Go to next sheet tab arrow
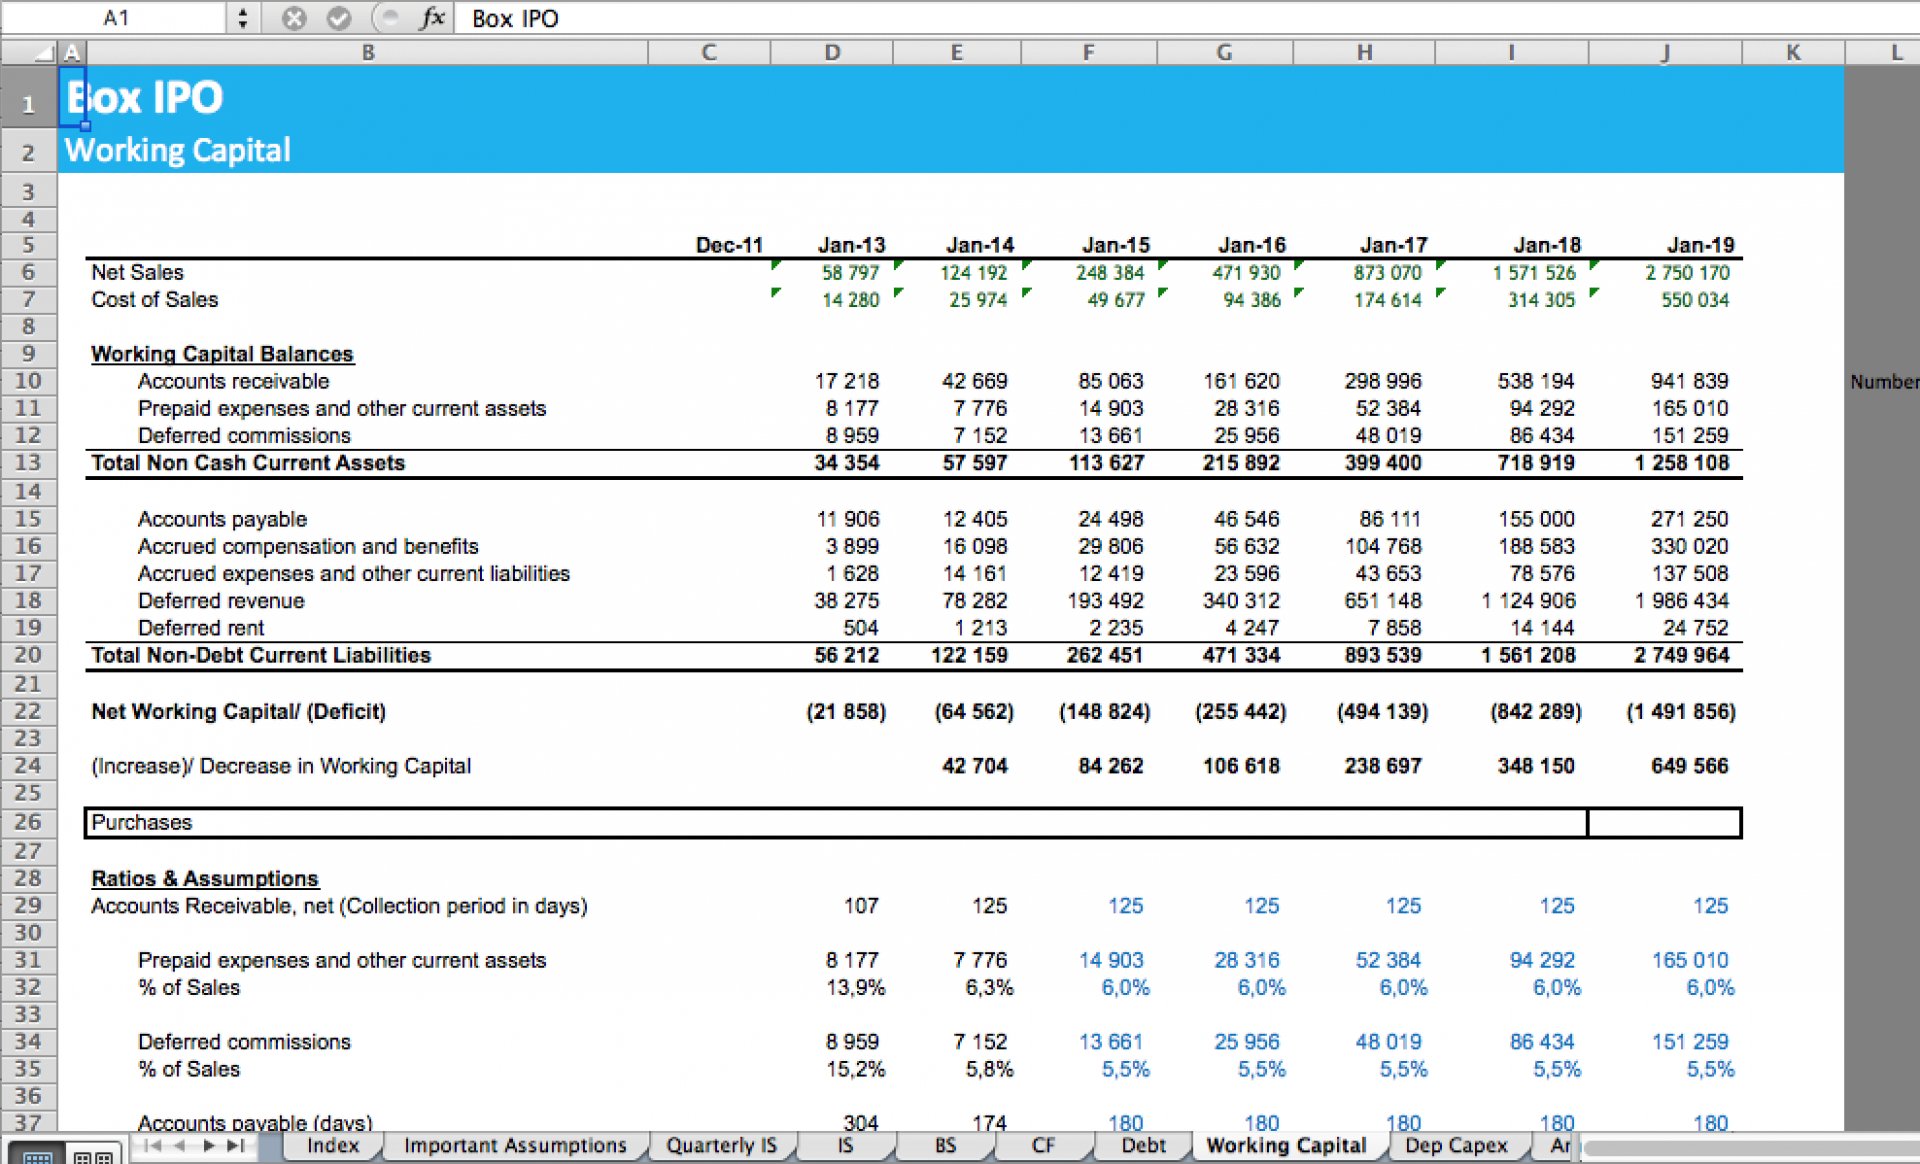 (208, 1146)
